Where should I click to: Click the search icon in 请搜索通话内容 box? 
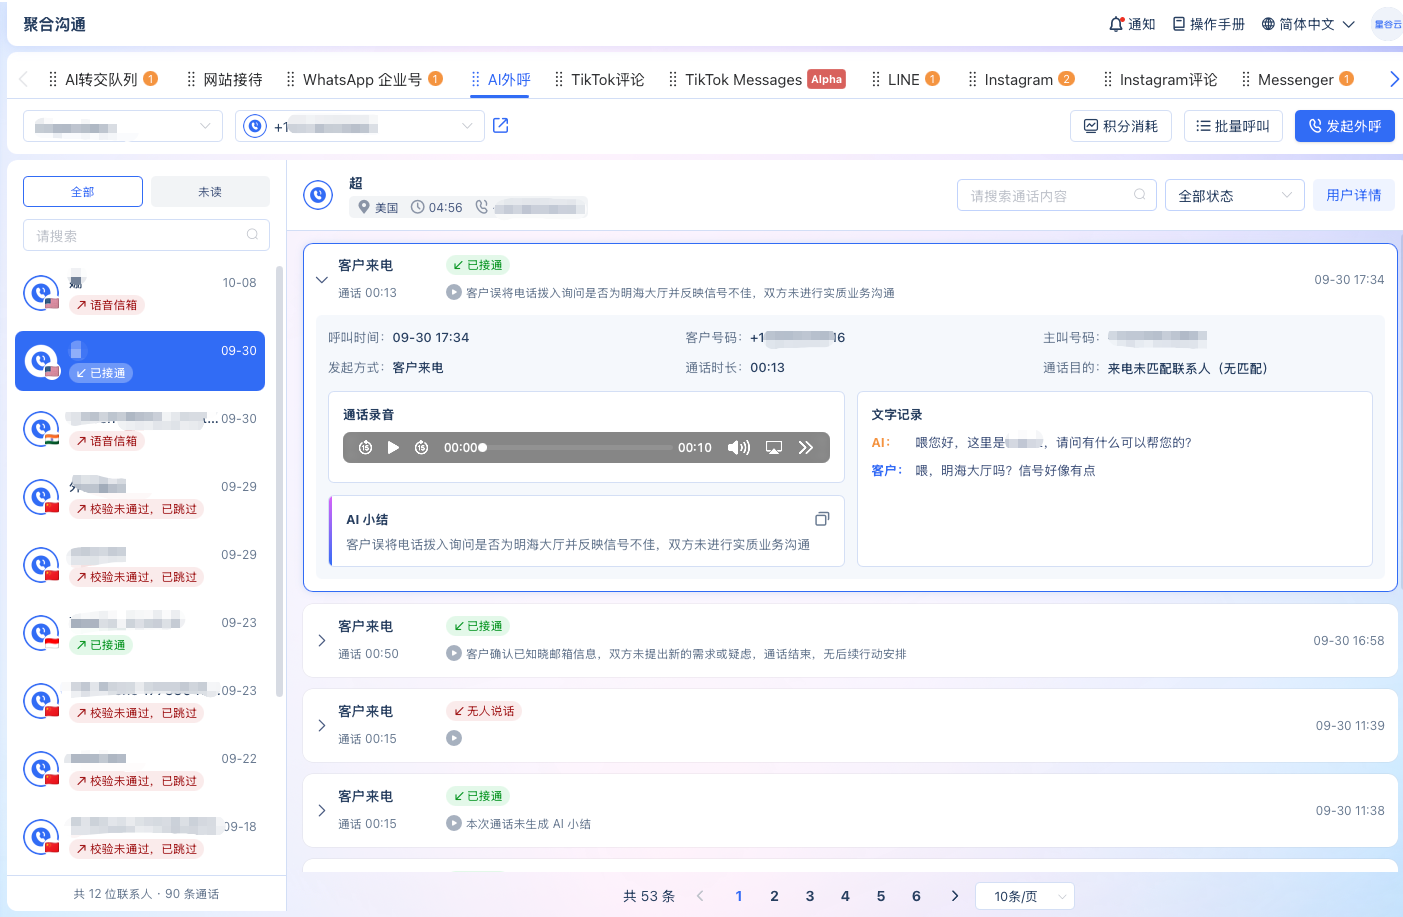1140,195
